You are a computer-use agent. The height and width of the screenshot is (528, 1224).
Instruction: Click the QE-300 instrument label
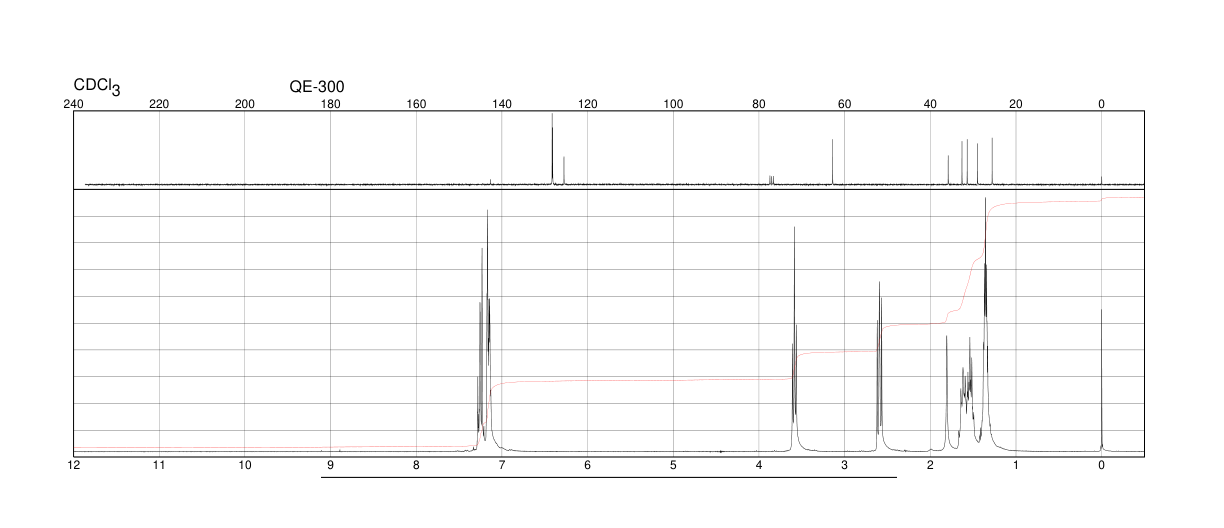[x=317, y=86]
